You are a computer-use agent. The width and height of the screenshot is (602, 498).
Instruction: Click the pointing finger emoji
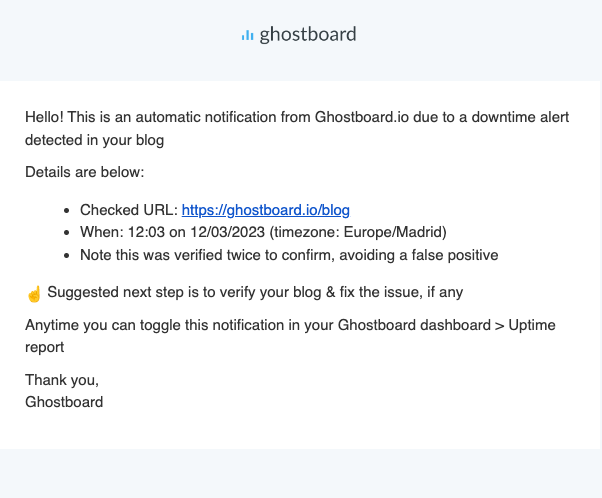pos(34,294)
